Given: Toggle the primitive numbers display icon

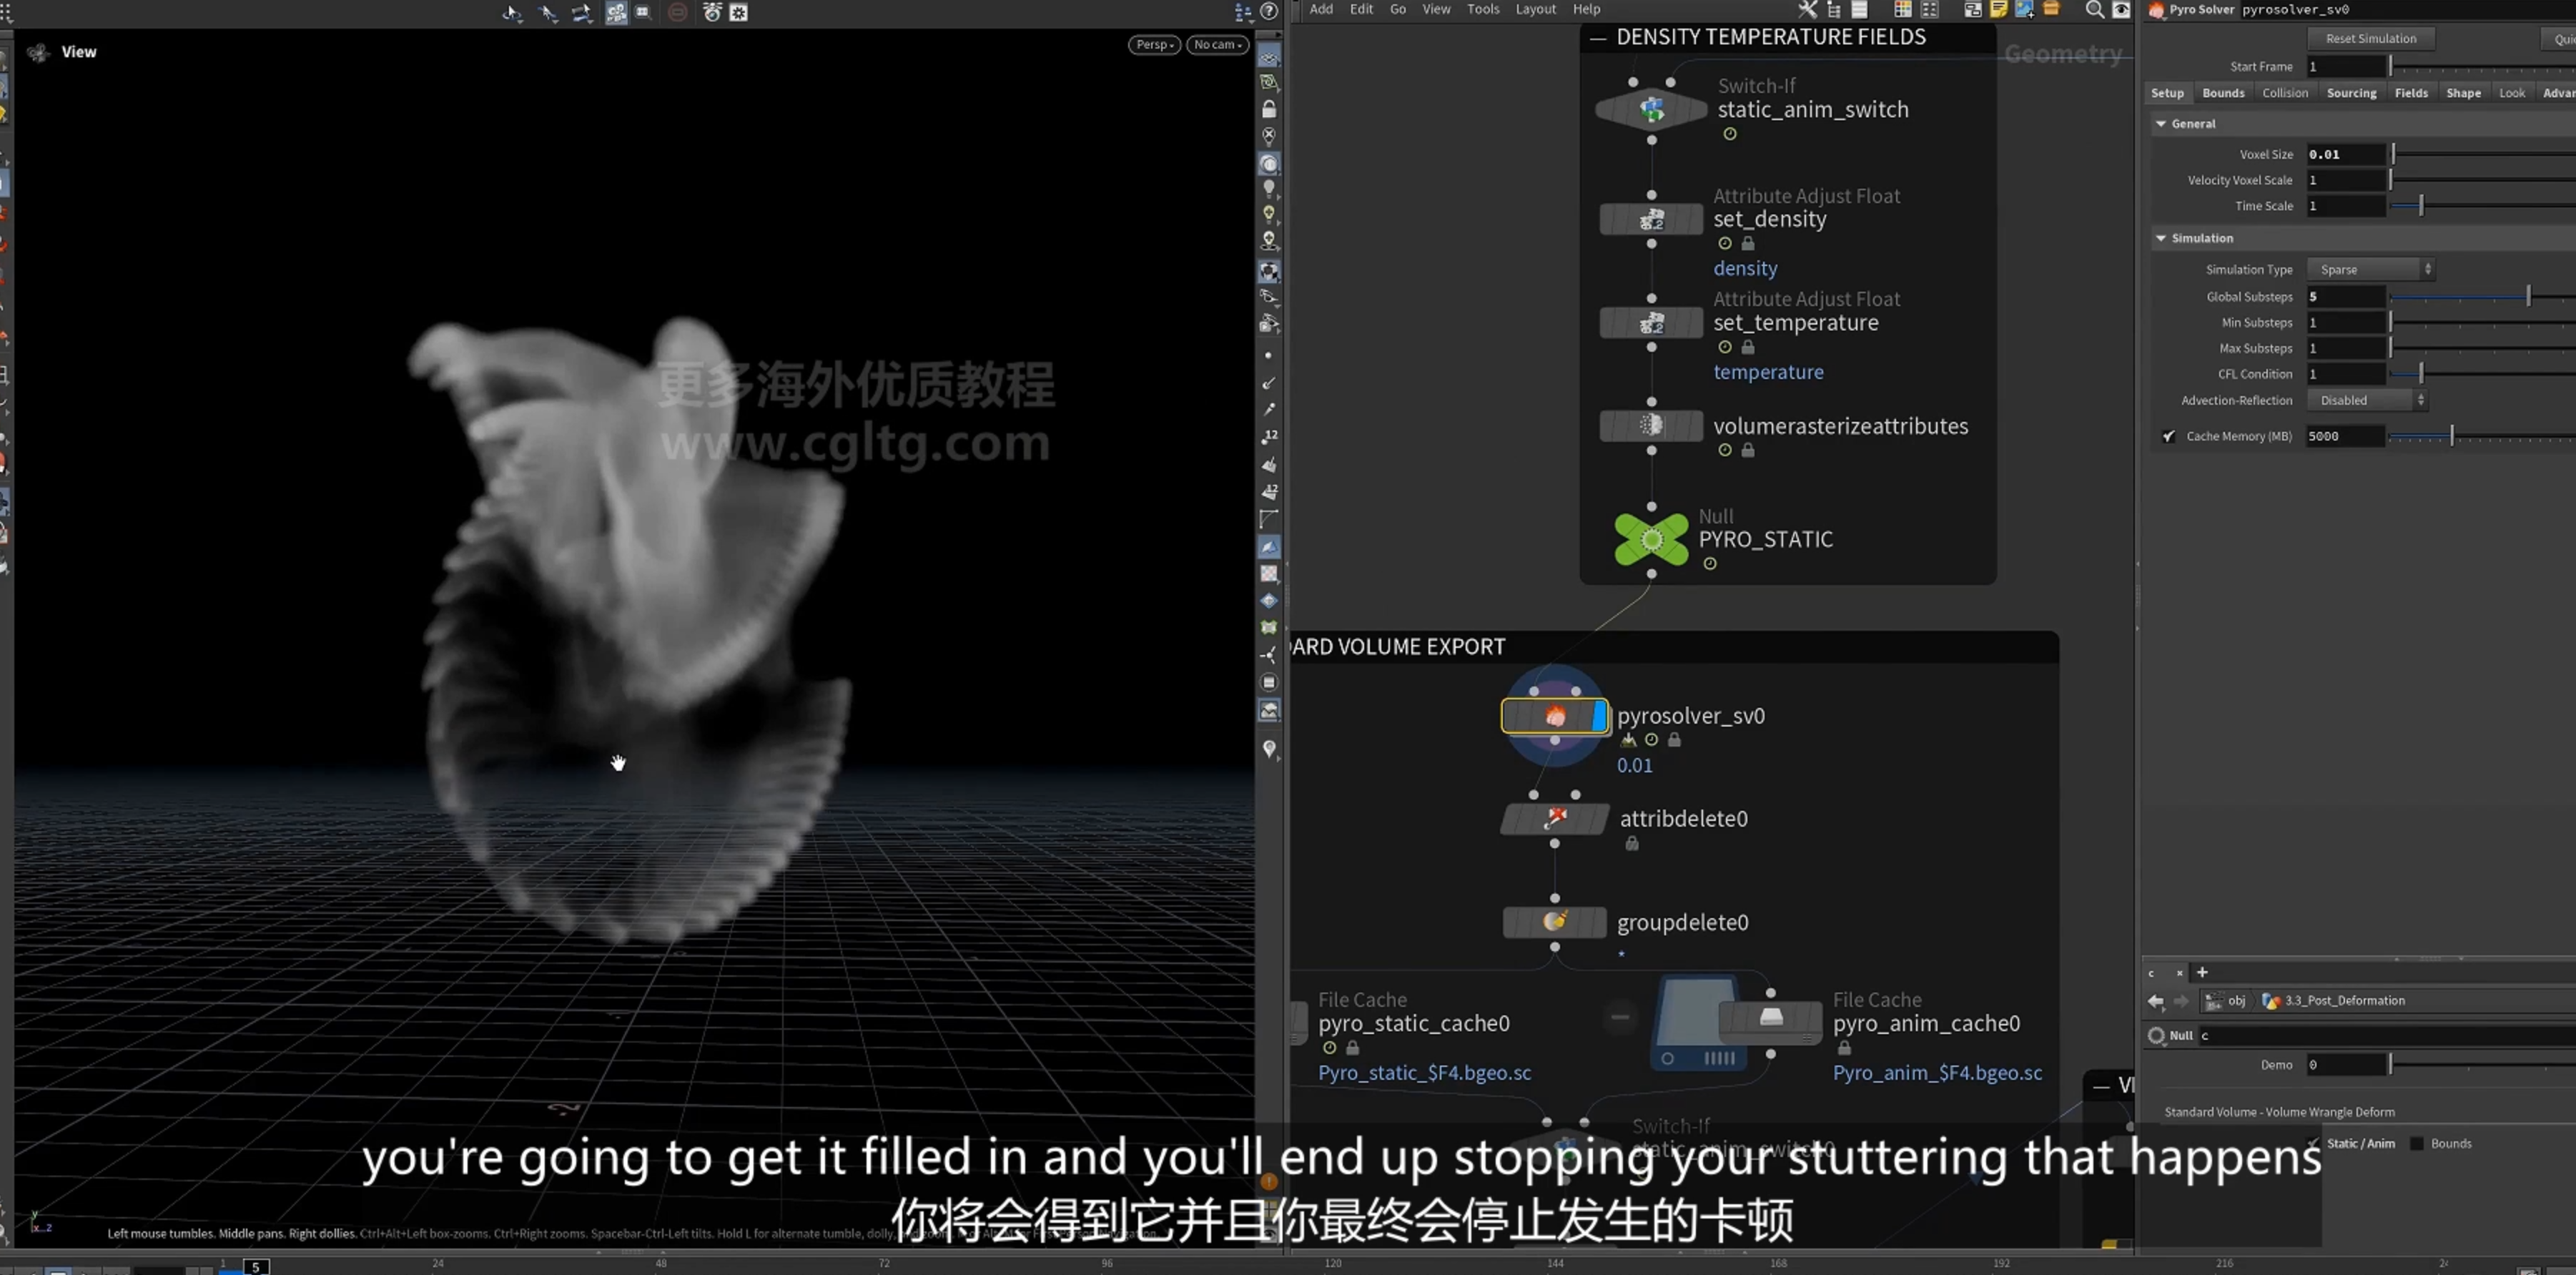Looking at the screenshot, I should pos(1269,491).
